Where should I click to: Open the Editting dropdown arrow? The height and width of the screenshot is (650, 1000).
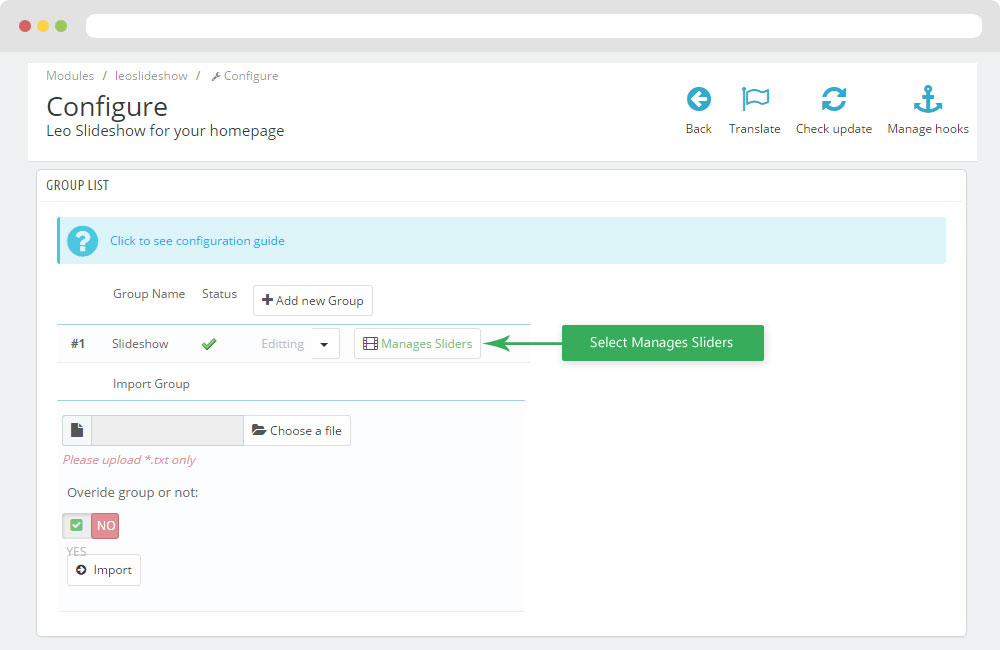tap(325, 344)
